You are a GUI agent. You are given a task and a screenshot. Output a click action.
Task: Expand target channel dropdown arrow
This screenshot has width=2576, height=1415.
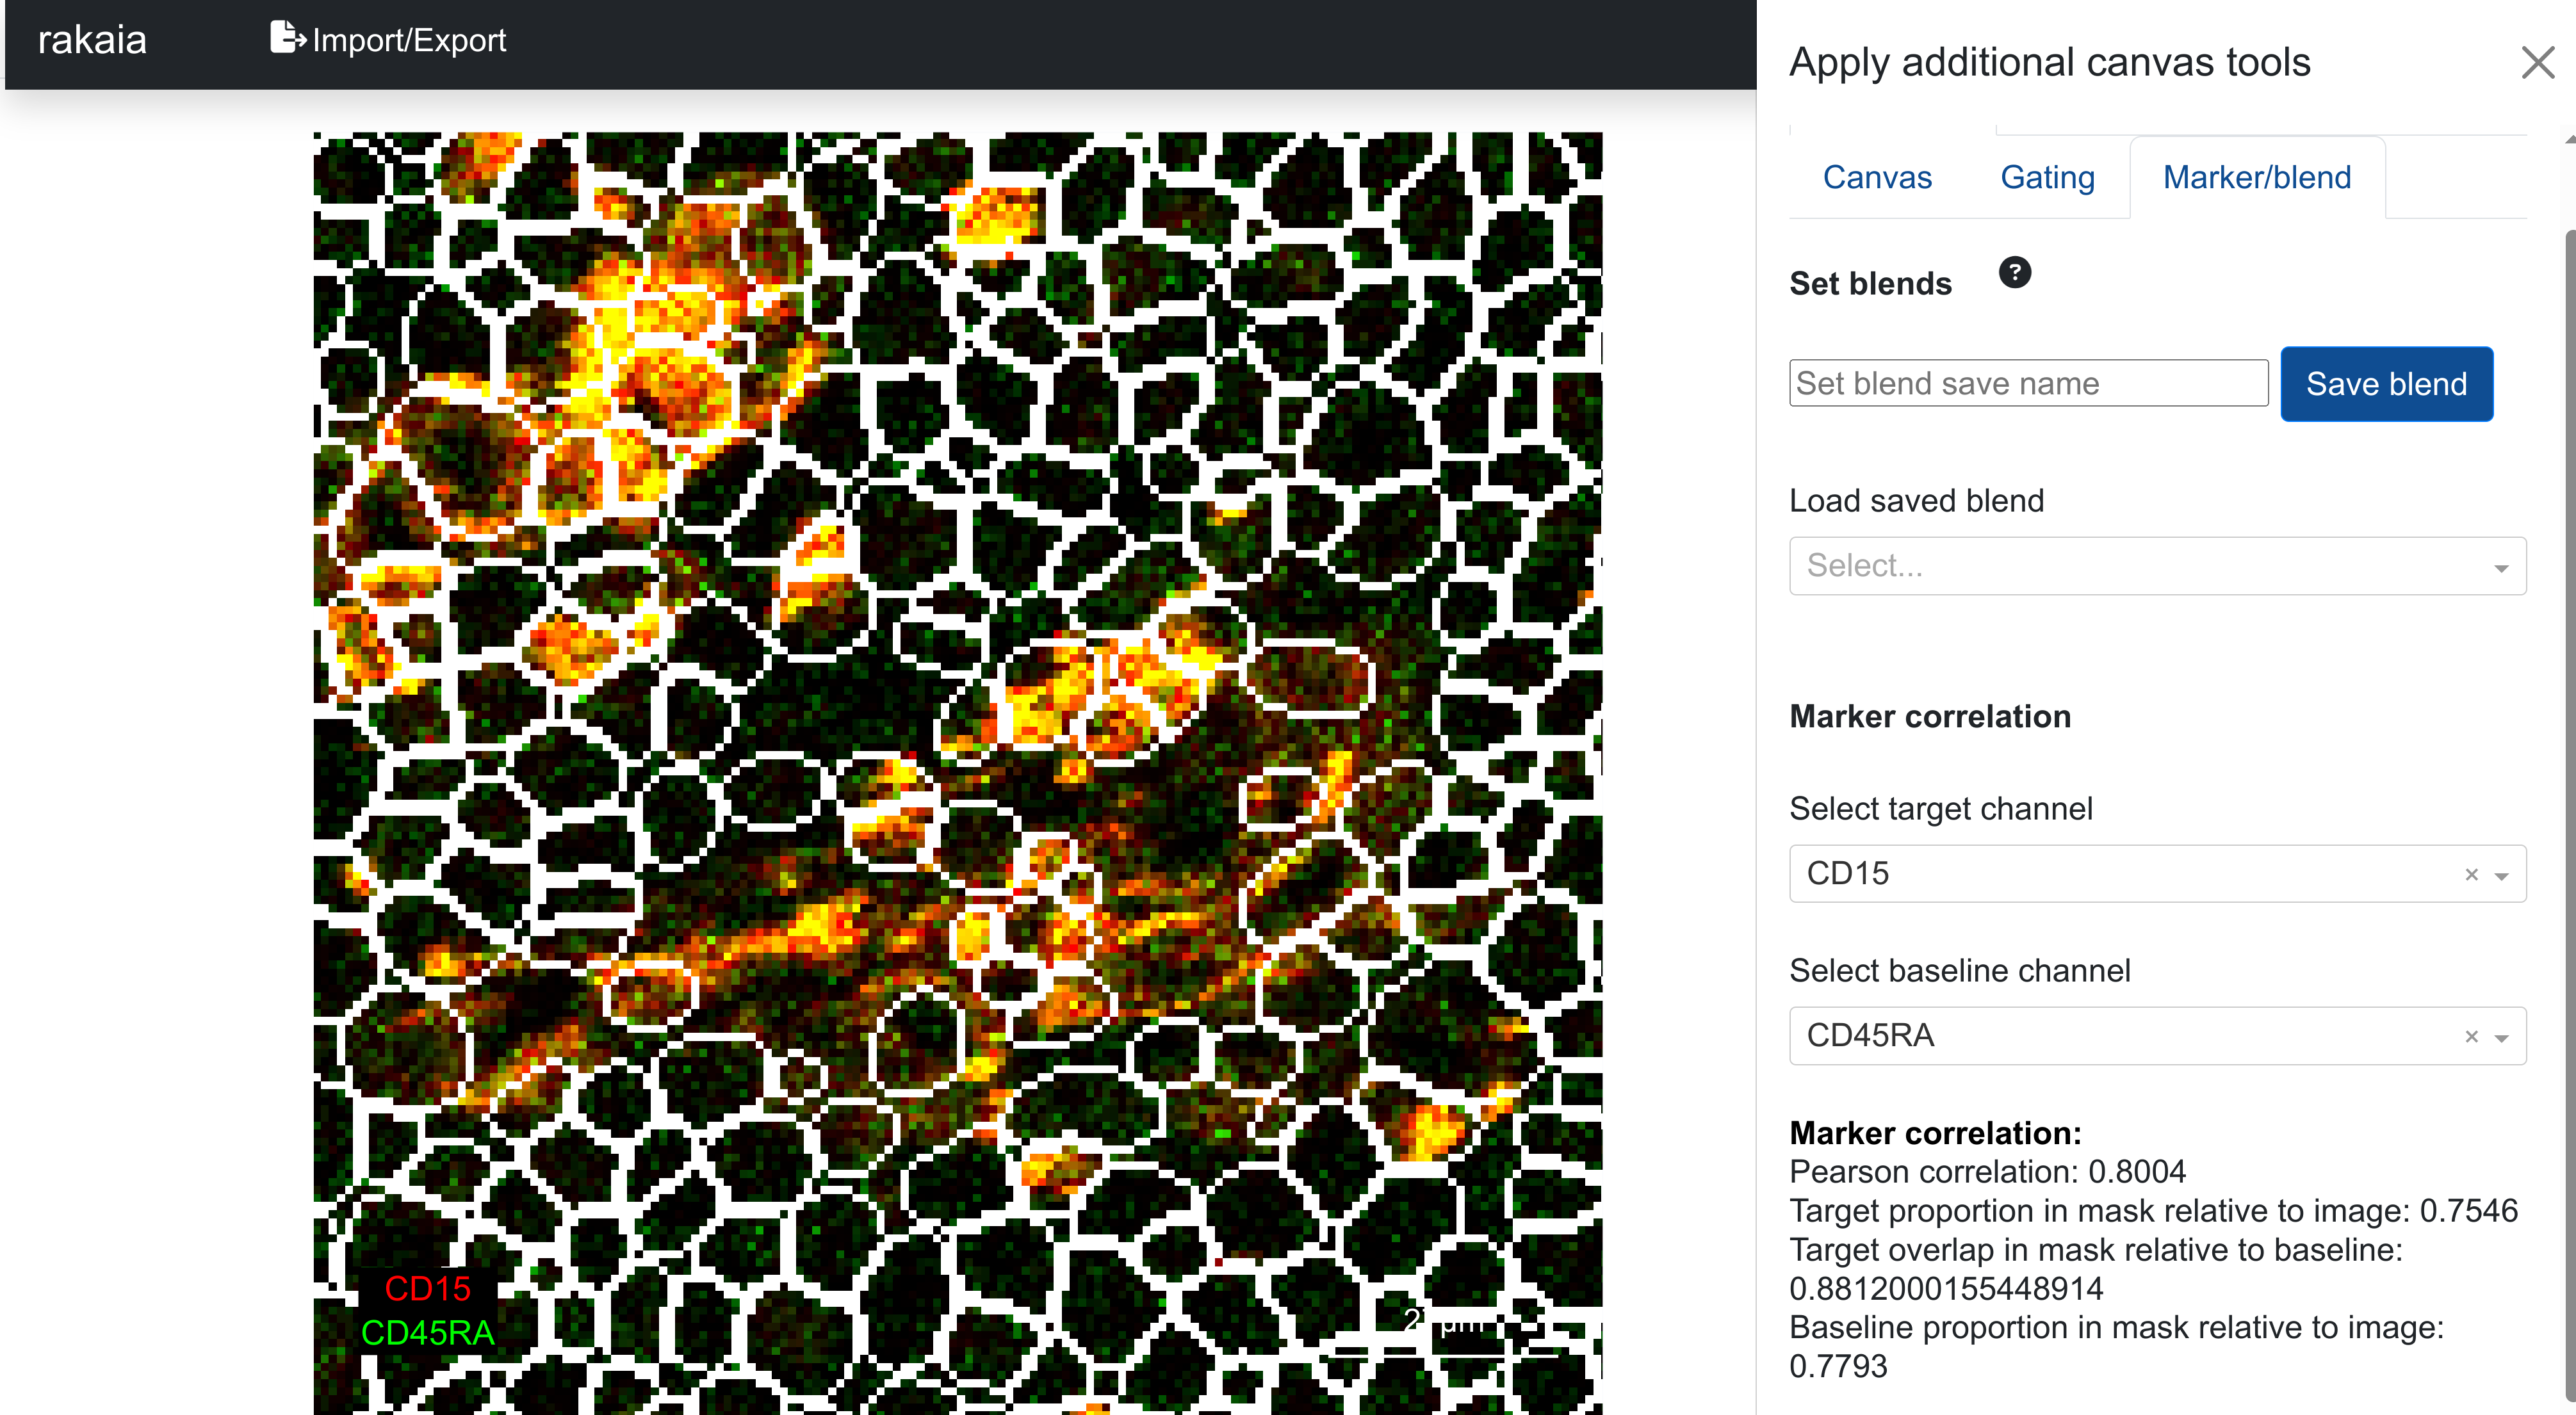2501,875
